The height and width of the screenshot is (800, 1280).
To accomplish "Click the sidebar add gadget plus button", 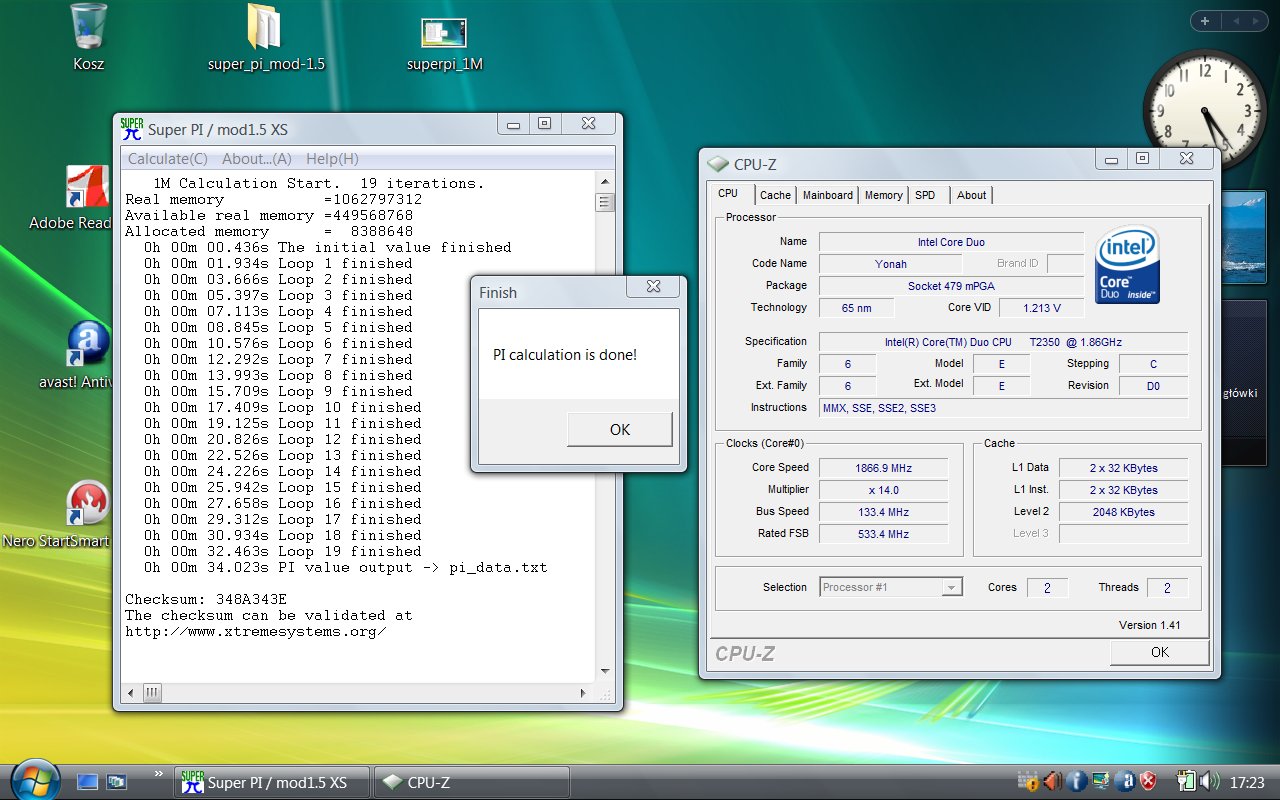I will point(1205,21).
